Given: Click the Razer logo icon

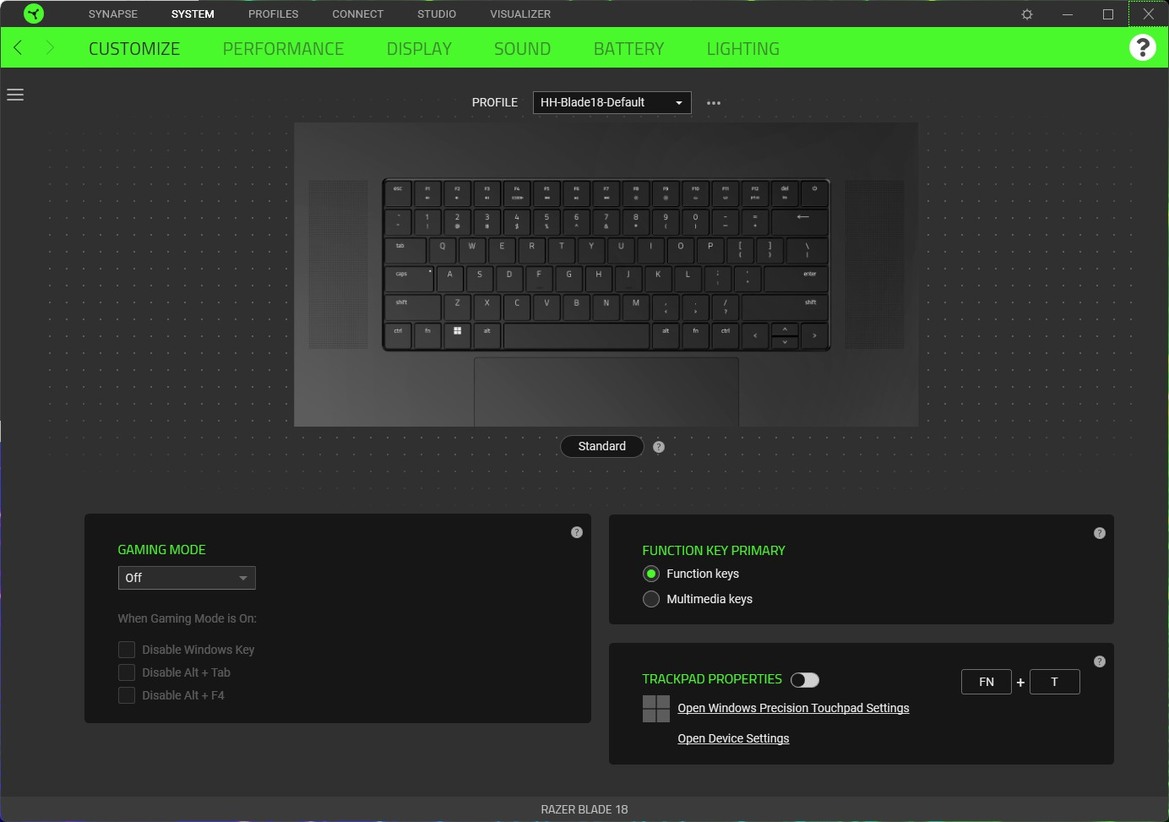Looking at the screenshot, I should pyautogui.click(x=34, y=13).
